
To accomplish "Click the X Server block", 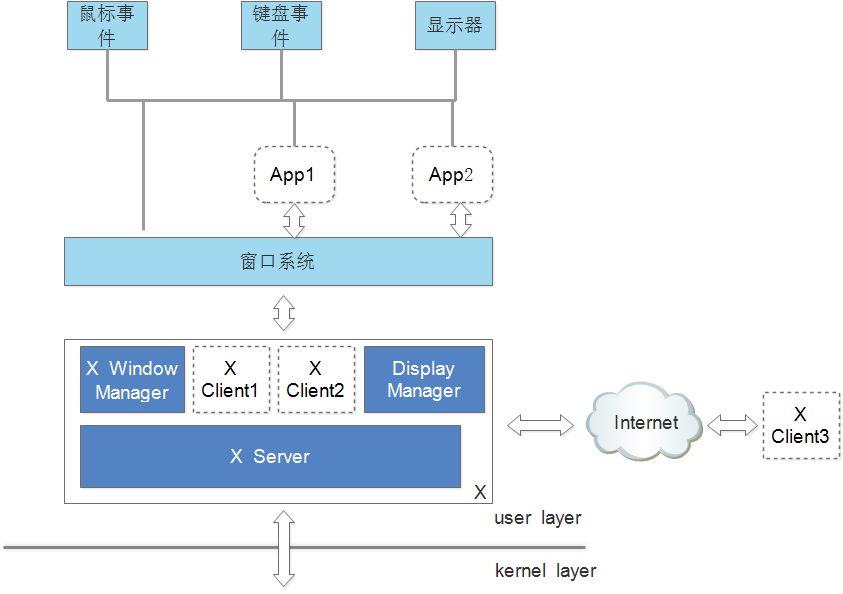I will [x=270, y=456].
